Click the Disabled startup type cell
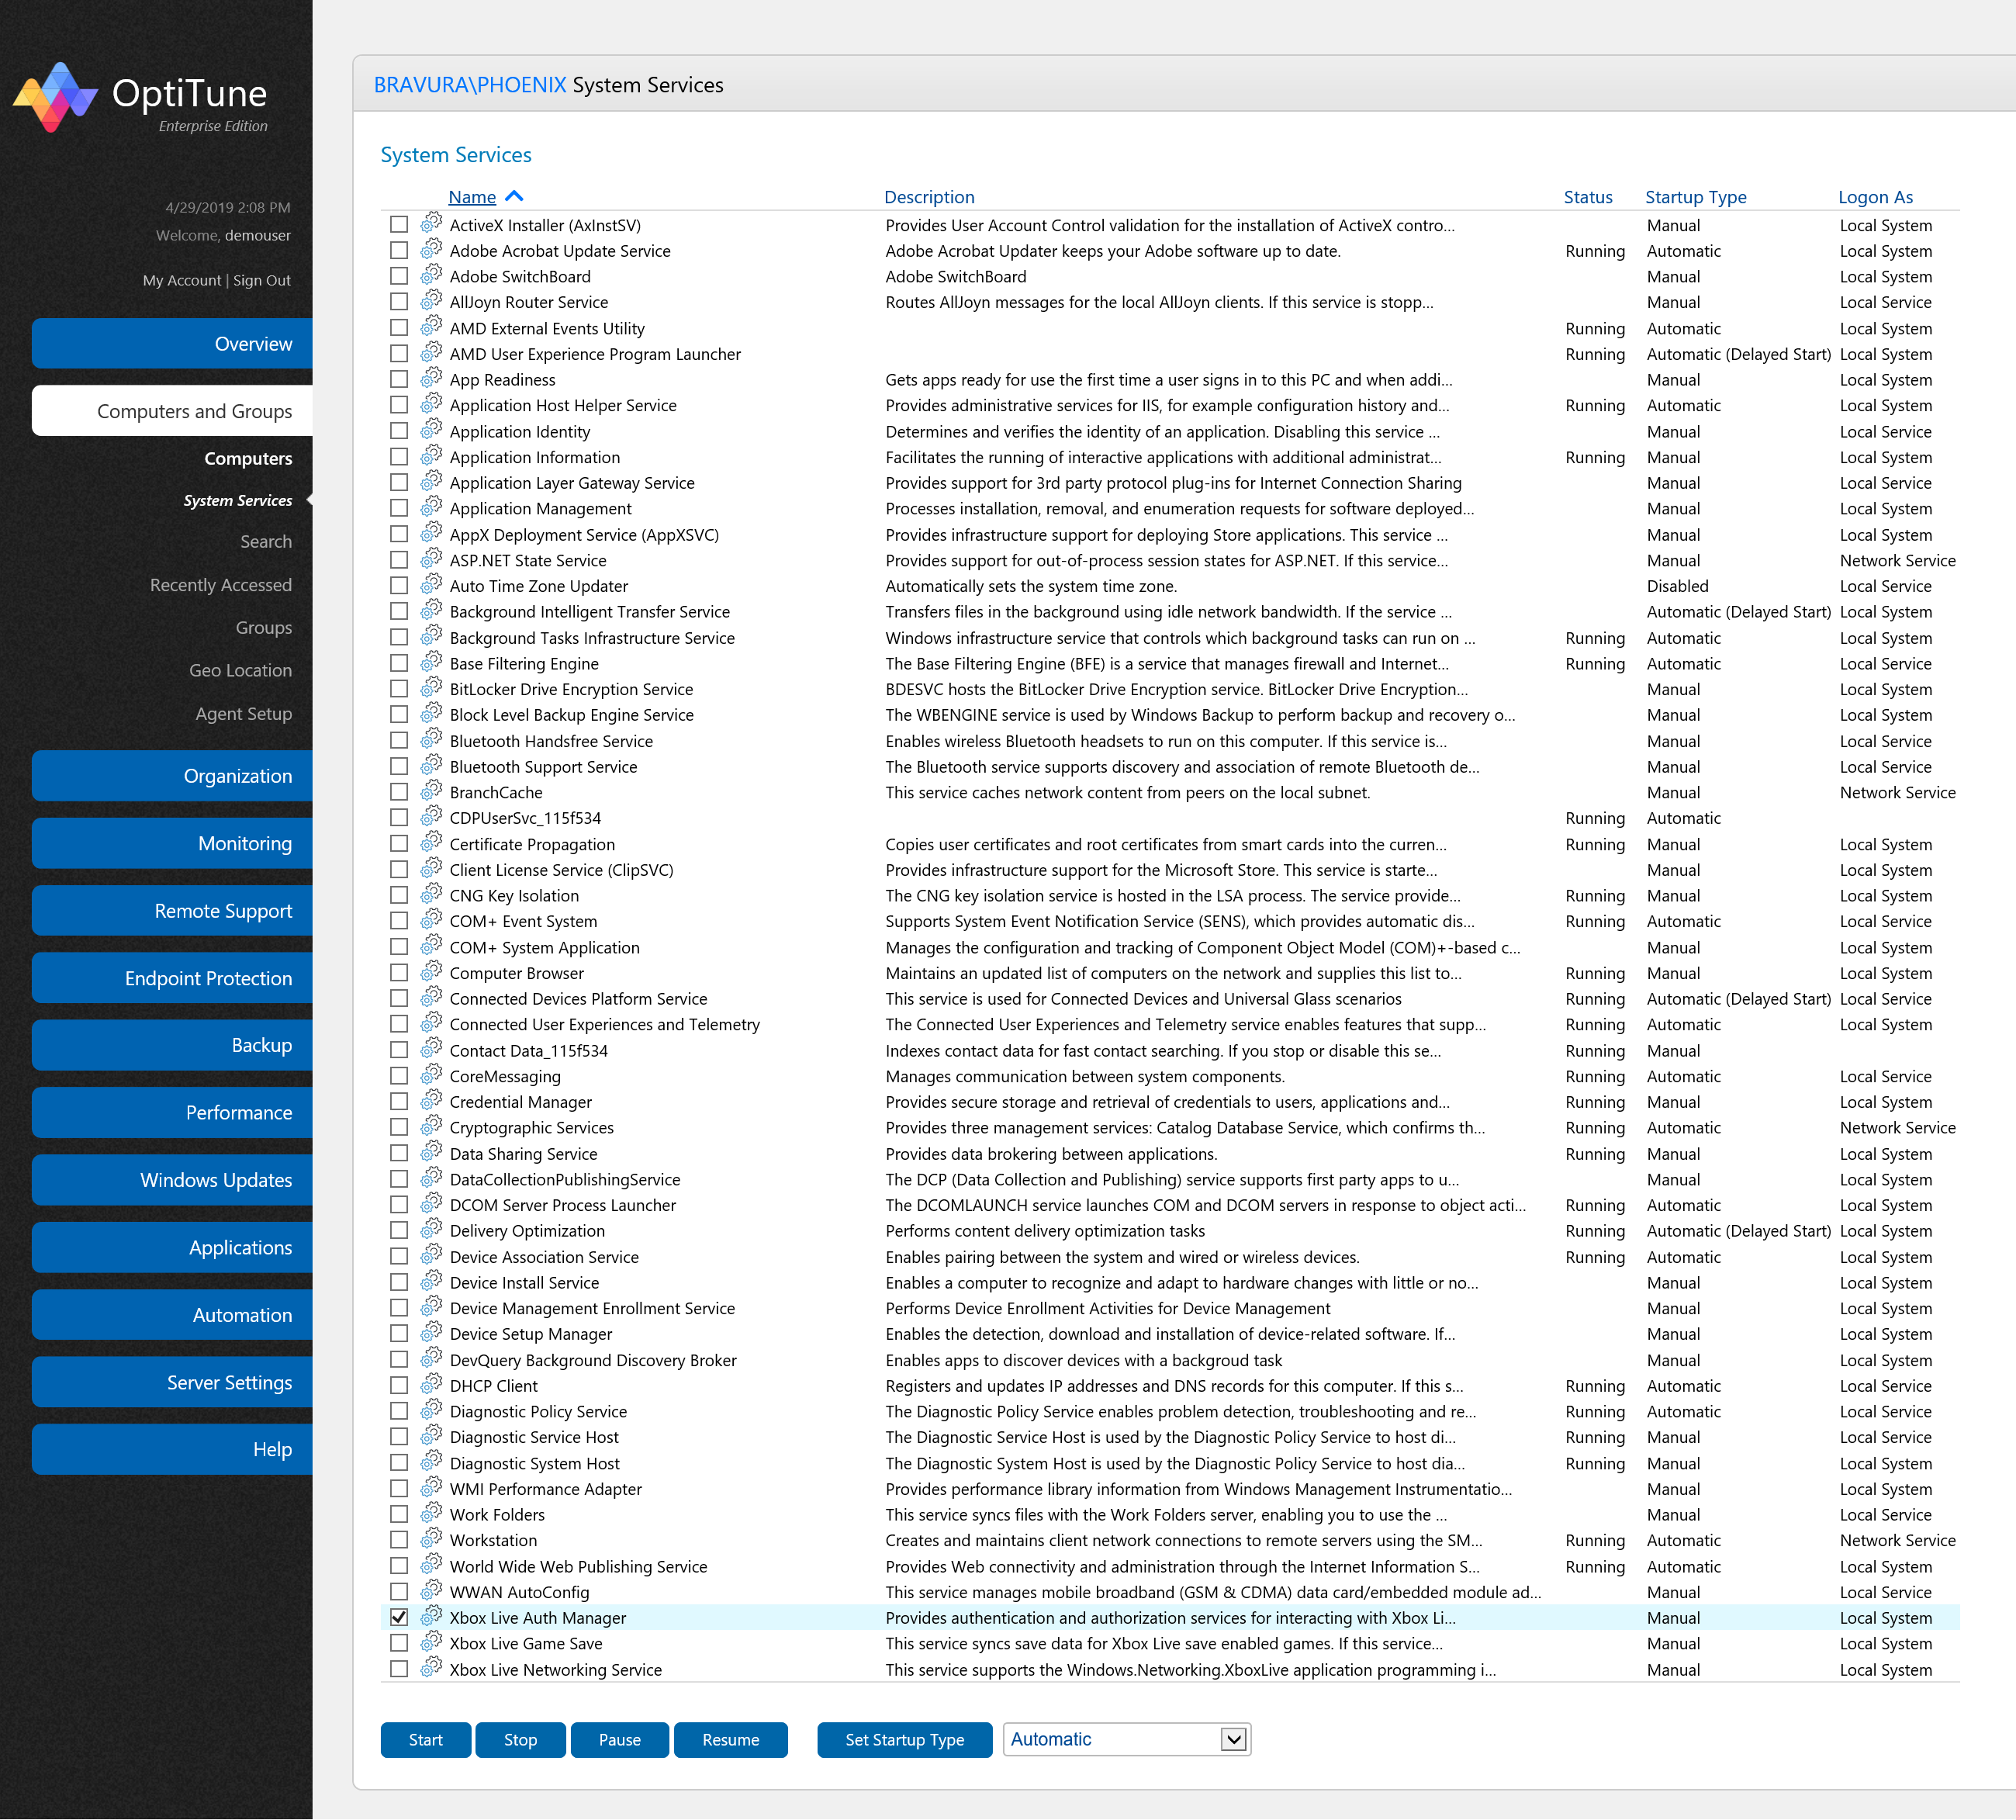Image resolution: width=2016 pixels, height=1820 pixels. tap(1677, 586)
